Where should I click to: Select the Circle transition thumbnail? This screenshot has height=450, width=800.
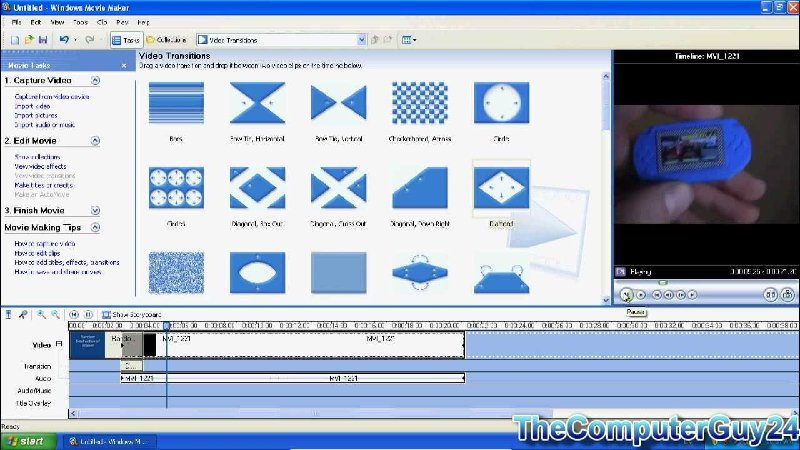click(501, 103)
